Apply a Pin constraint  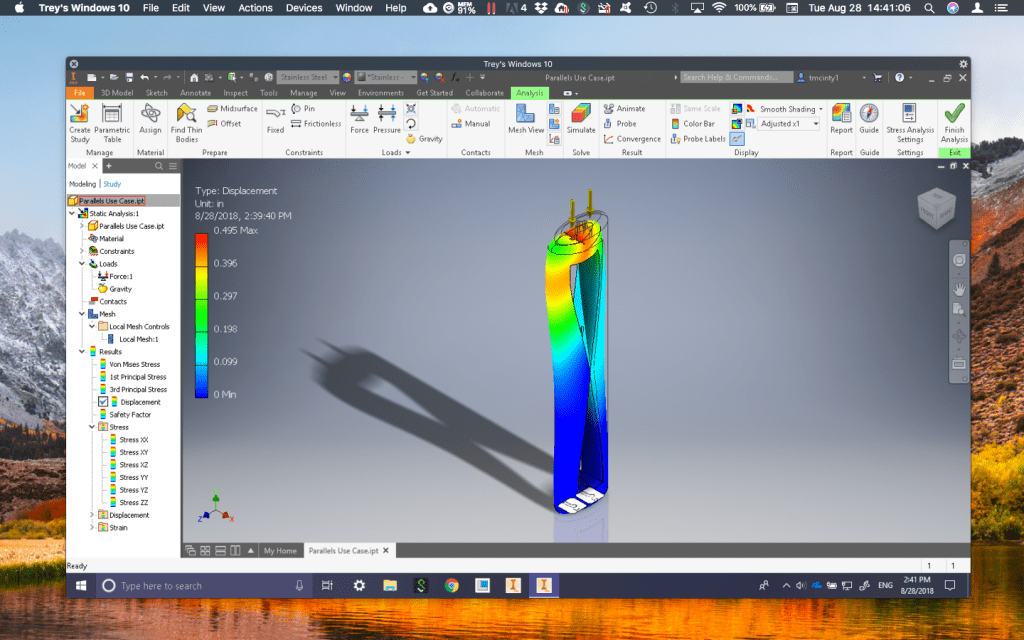tap(303, 108)
